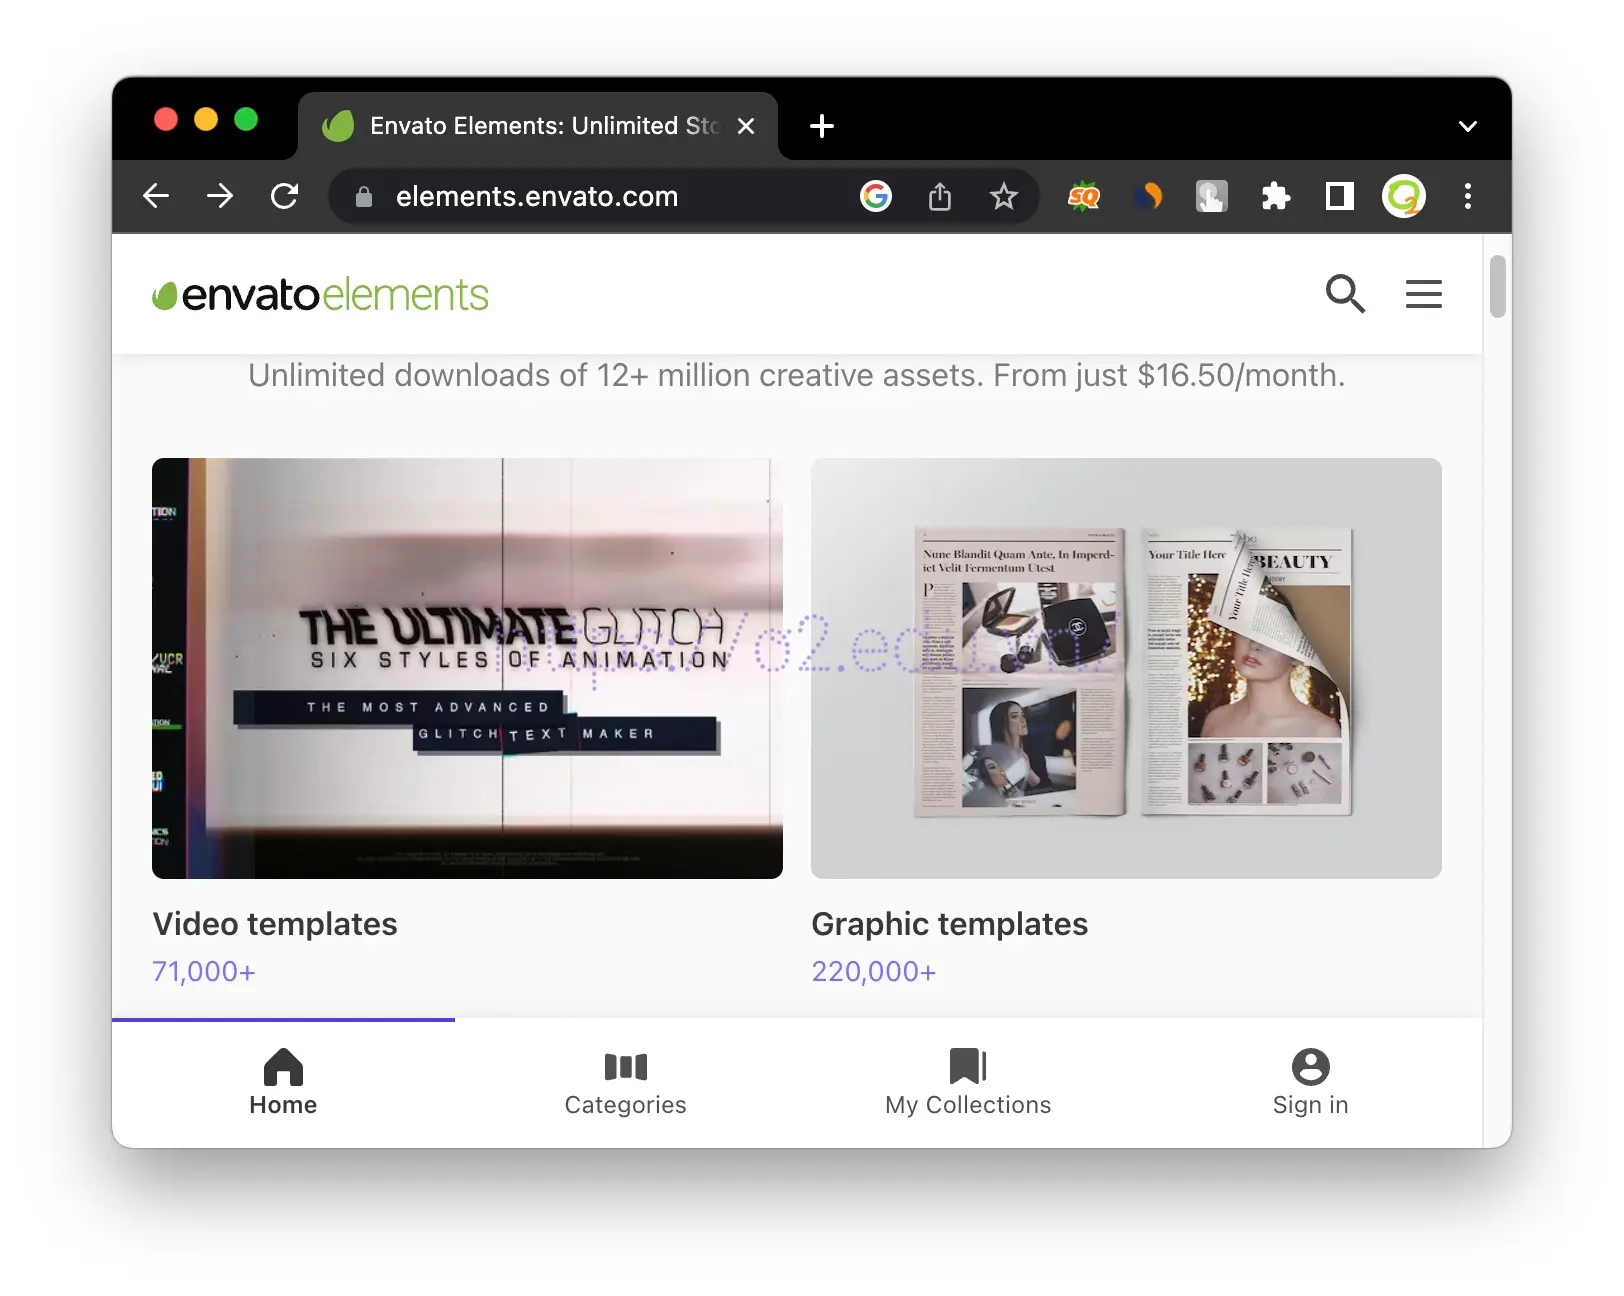Open the Chrome profile avatar
The height and width of the screenshot is (1296, 1624).
pos(1404,196)
